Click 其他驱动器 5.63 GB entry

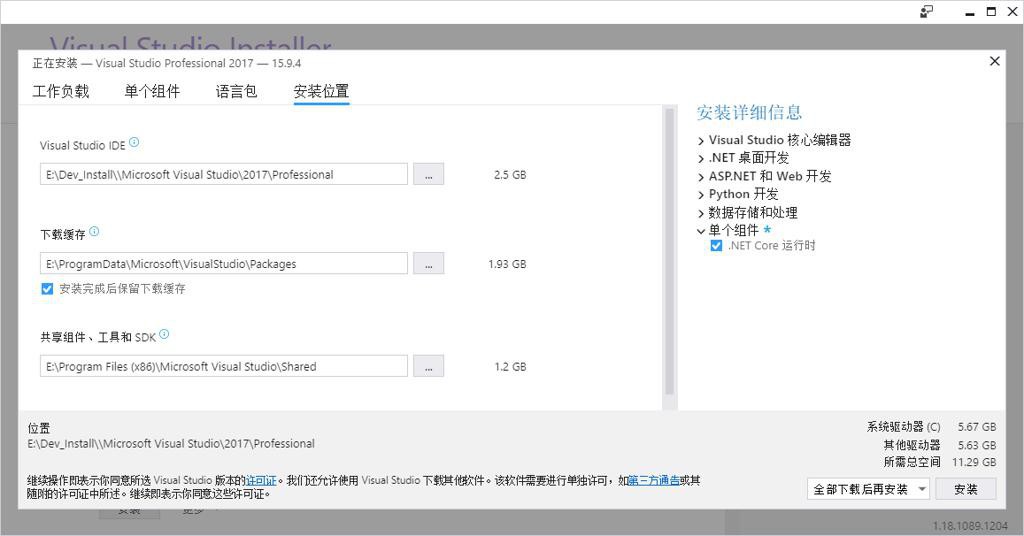[x=940, y=445]
